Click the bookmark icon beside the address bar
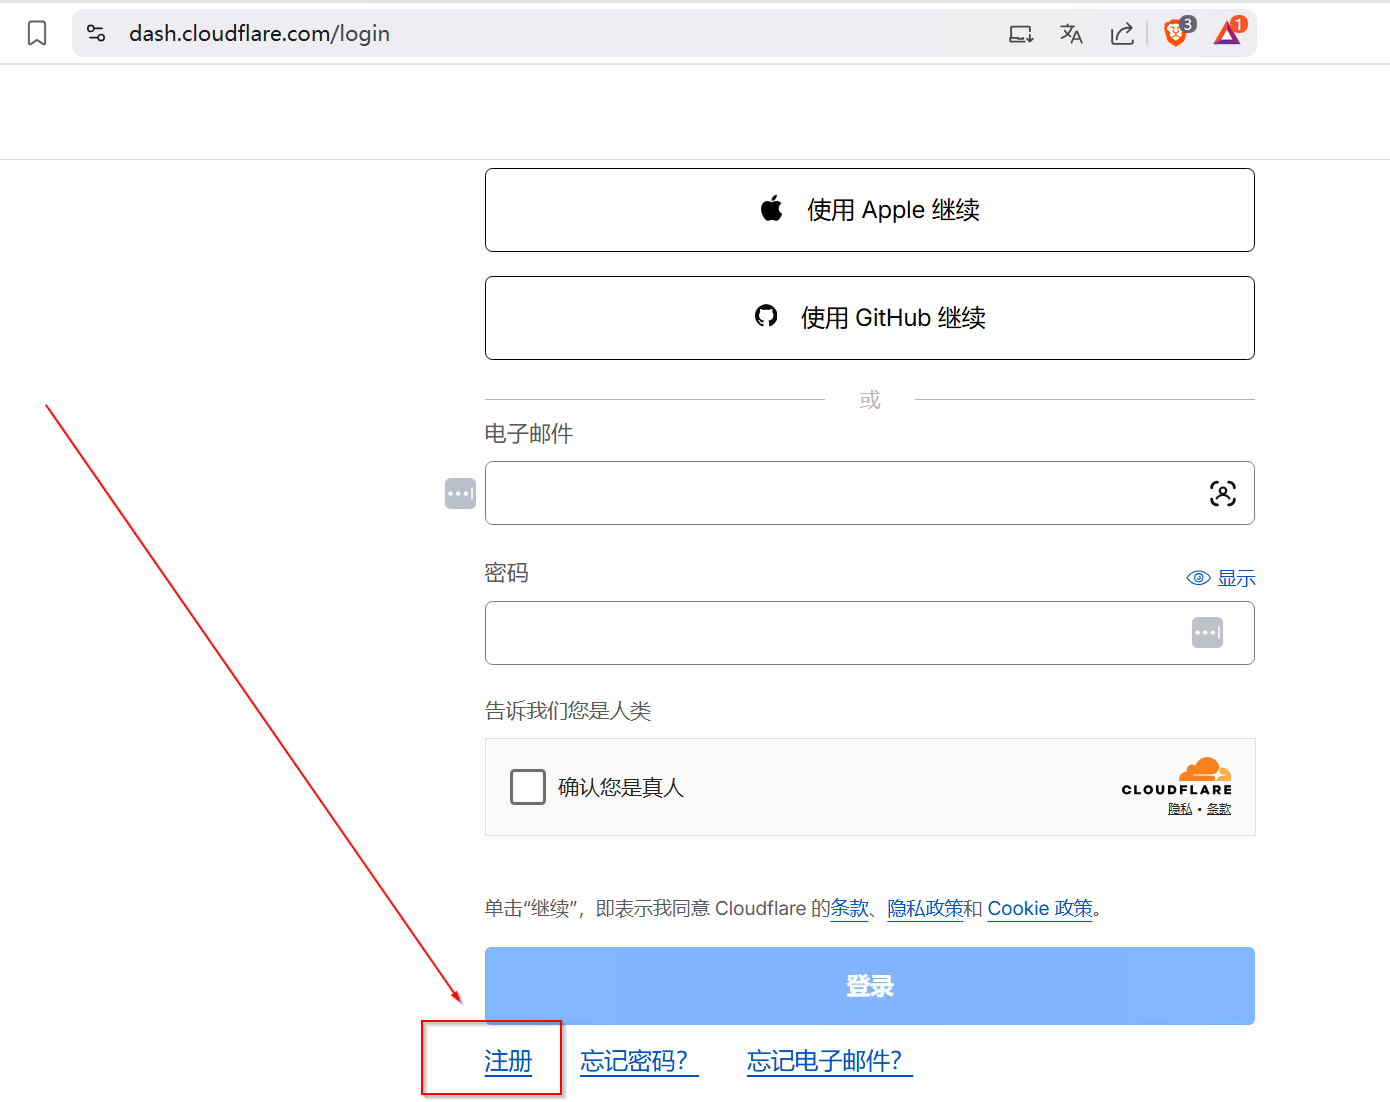The image size is (1390, 1102). pos(37,34)
